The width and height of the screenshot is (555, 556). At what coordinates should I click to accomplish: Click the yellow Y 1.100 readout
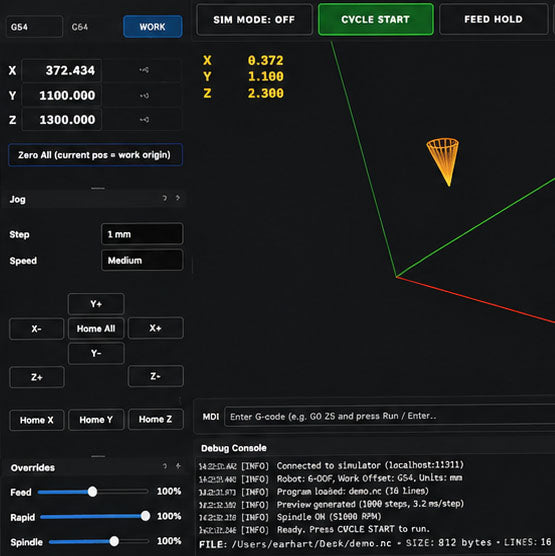[x=243, y=76]
